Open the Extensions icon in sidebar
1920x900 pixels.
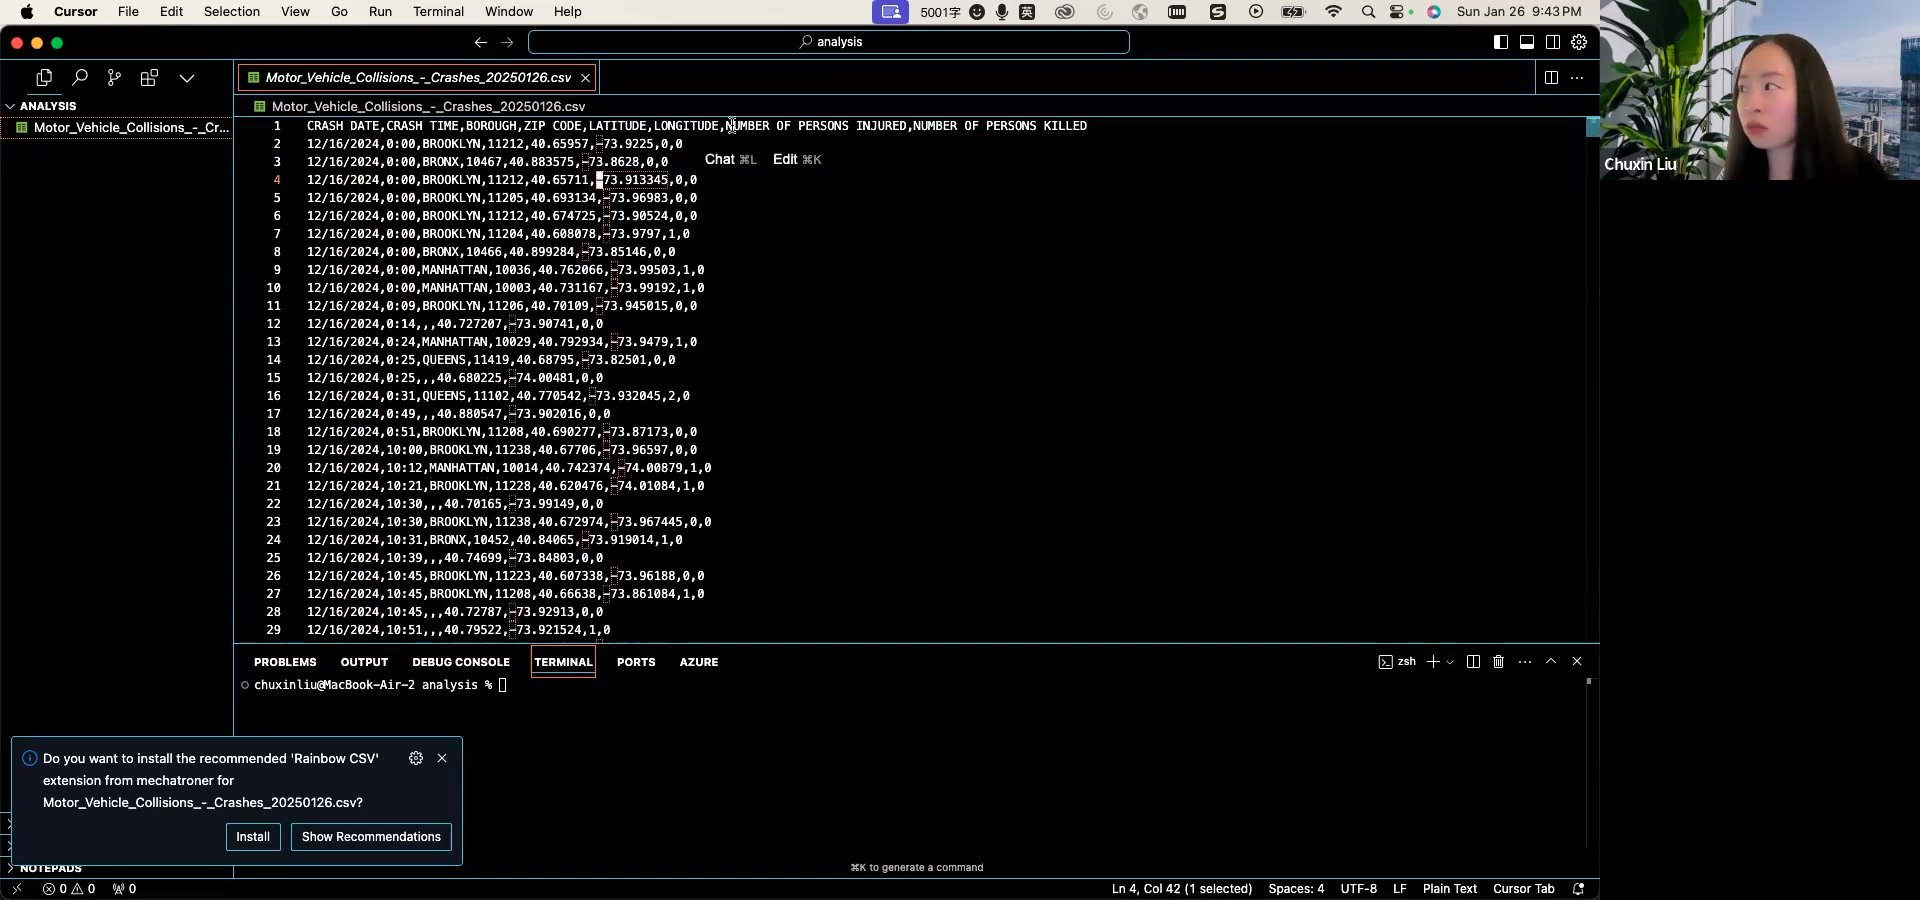click(149, 78)
